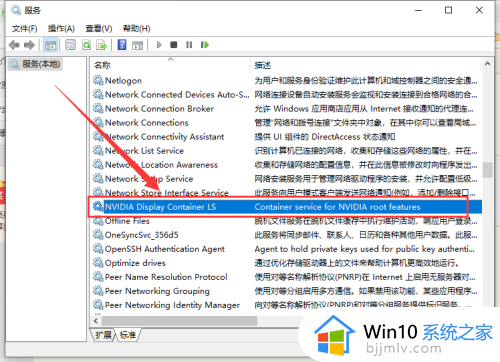This screenshot has height=362, width=500.
Task: Sort by the 描述 column header
Action: click(x=365, y=65)
